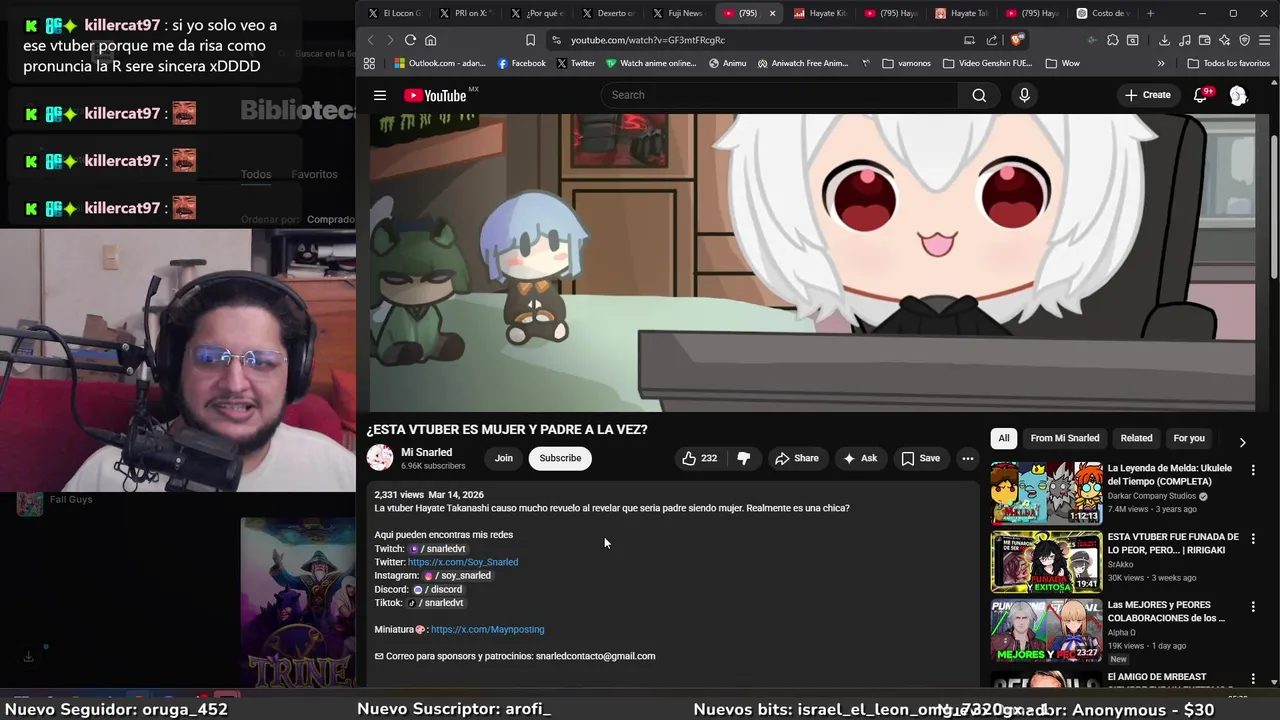Open the share page icon in address bar
The width and height of the screenshot is (1280, 720).
click(992, 40)
